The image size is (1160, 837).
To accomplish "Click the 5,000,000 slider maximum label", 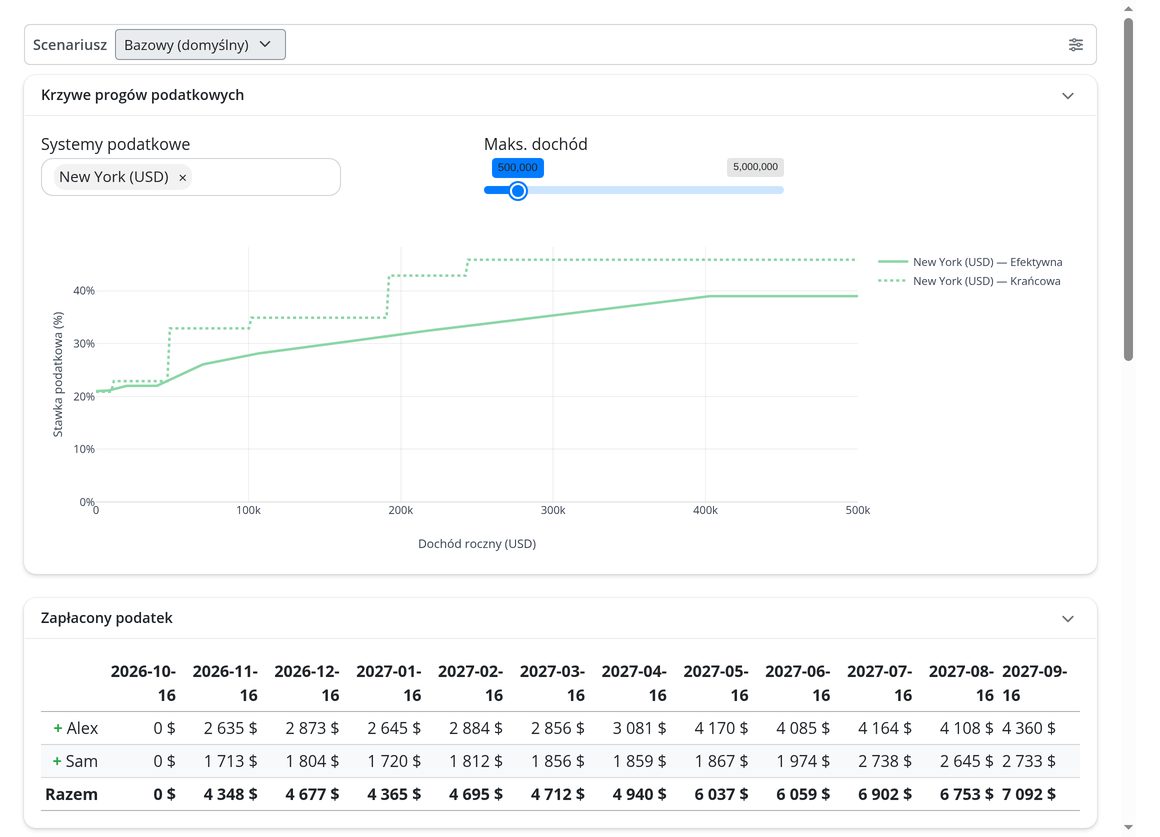I will click(x=755, y=167).
